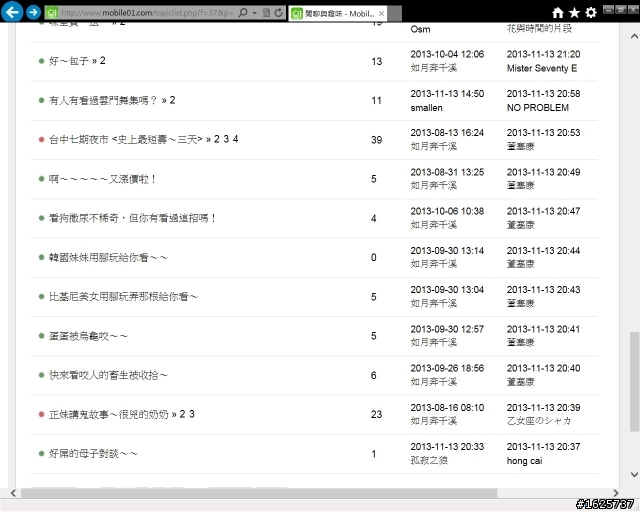Click the red dot beside 正妹講鬼故事 topic
The height and width of the screenshot is (512, 640).
[x=41, y=414]
